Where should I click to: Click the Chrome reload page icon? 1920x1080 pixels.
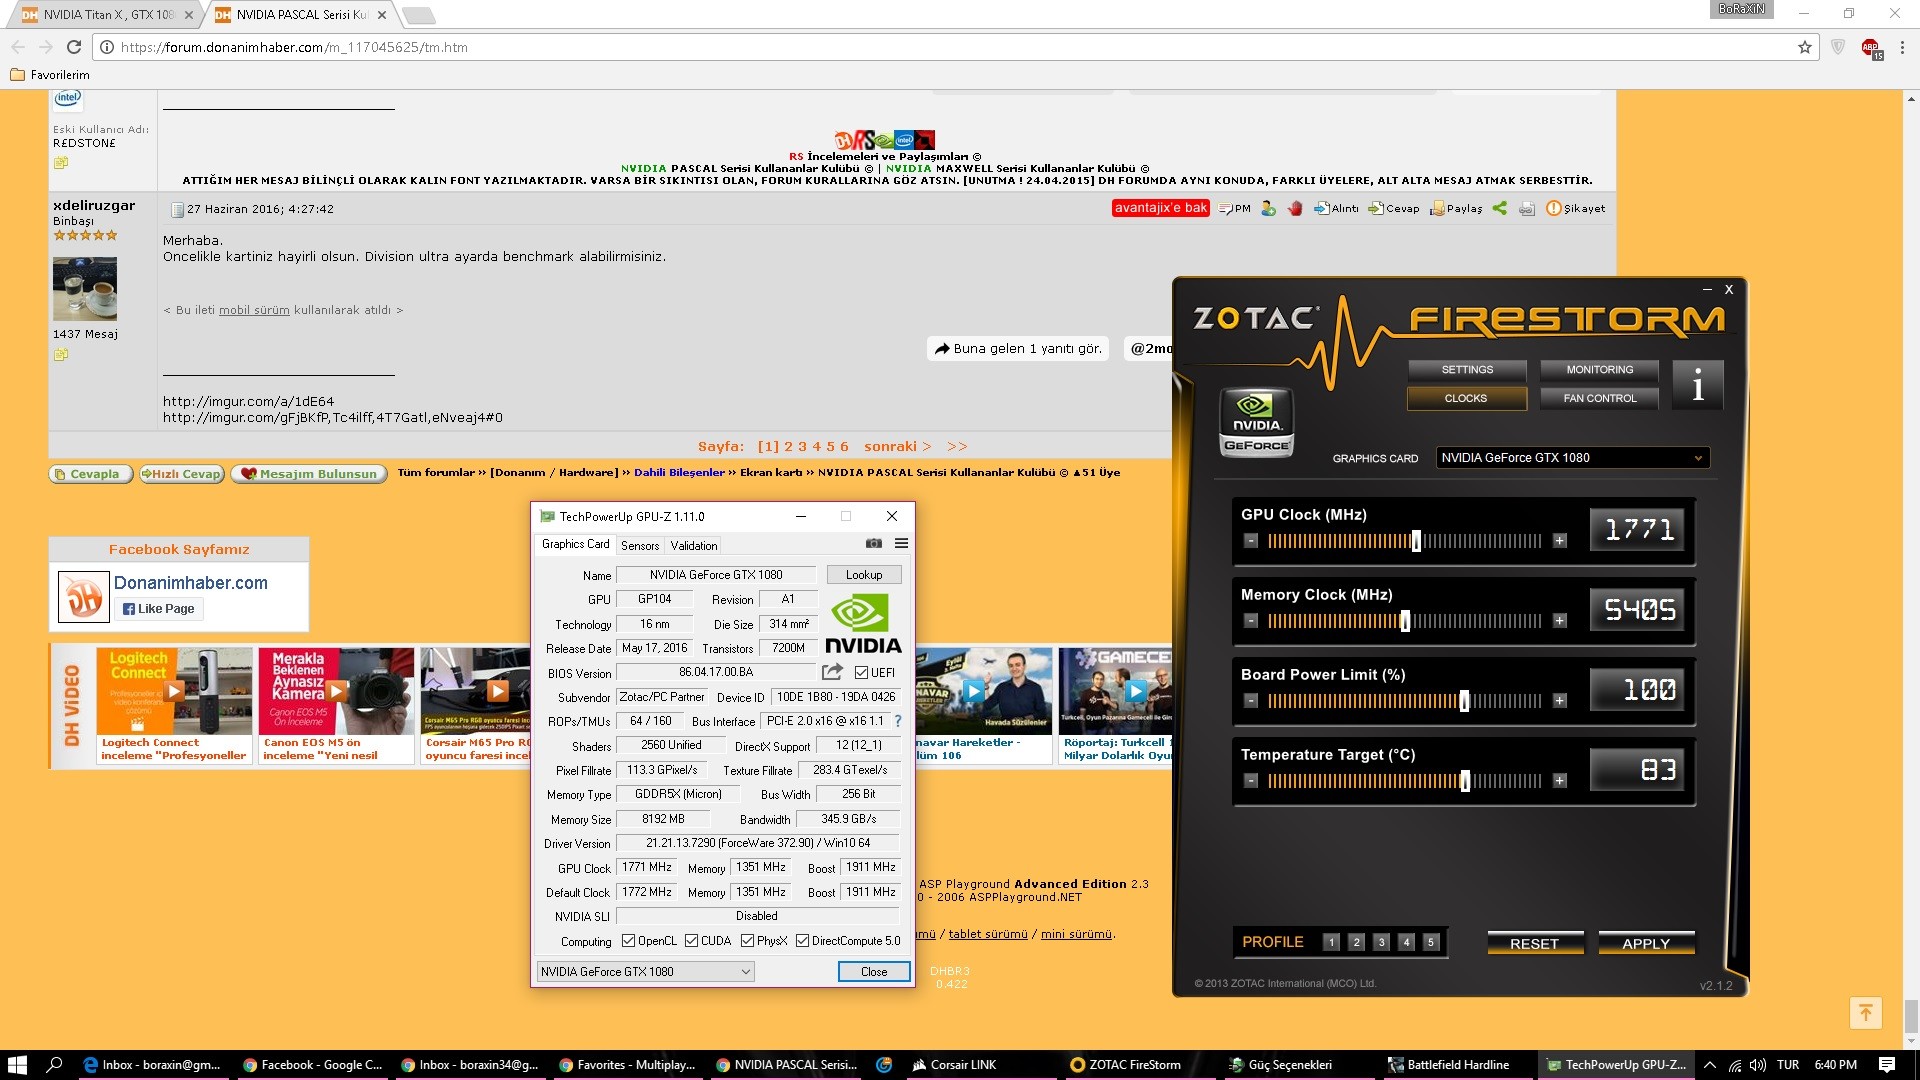point(73,47)
